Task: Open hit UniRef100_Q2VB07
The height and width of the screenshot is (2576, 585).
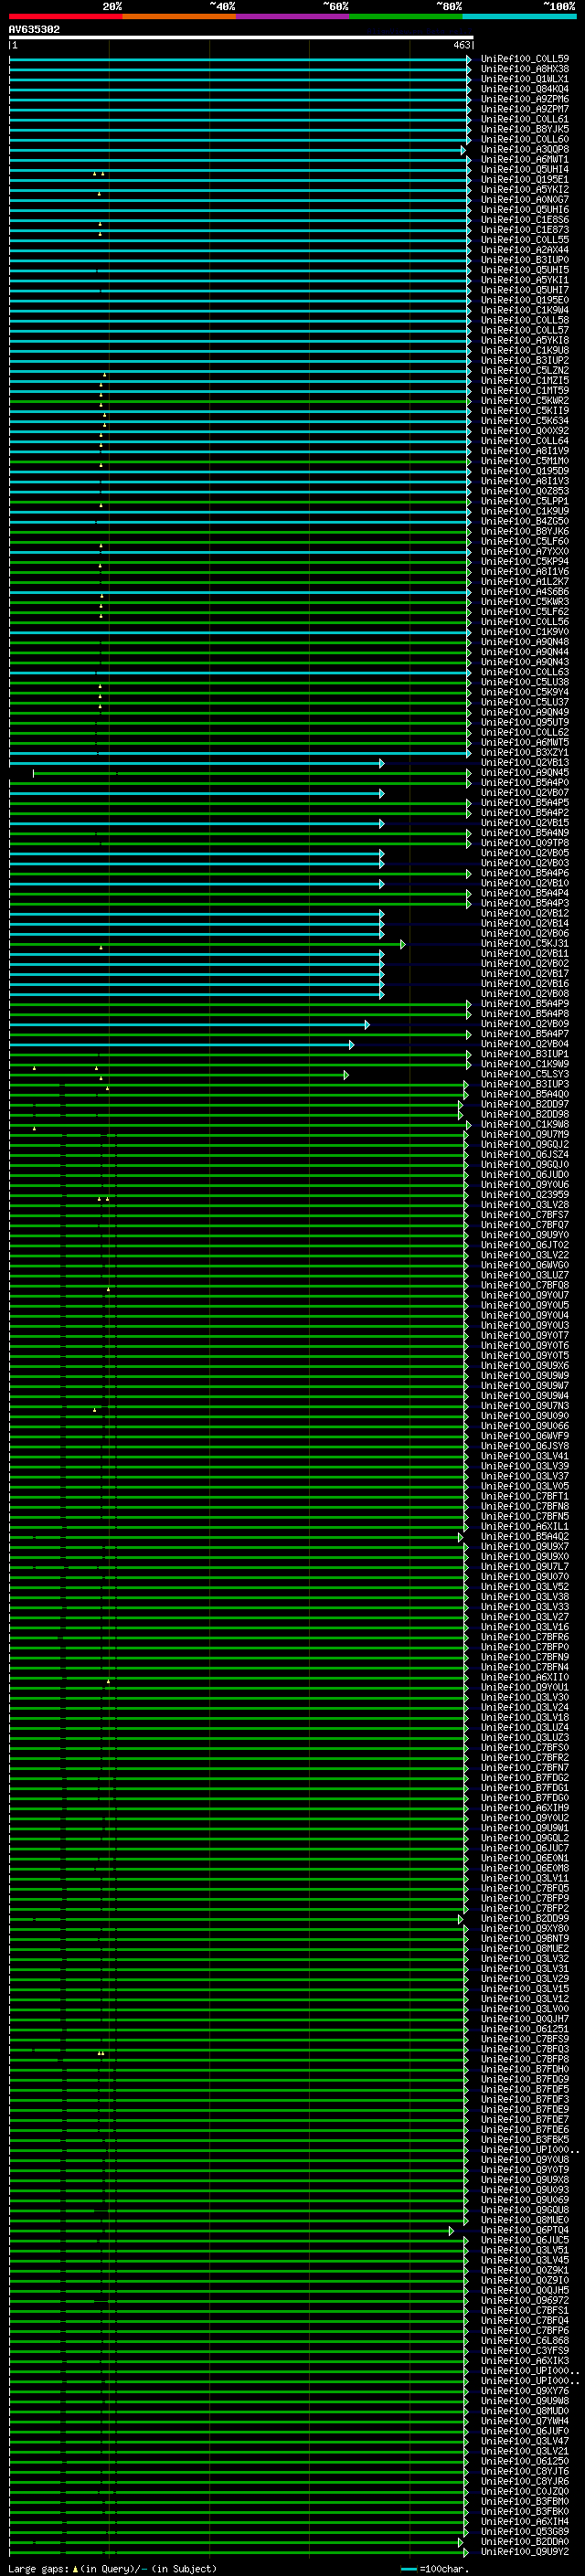Action: coord(524,793)
